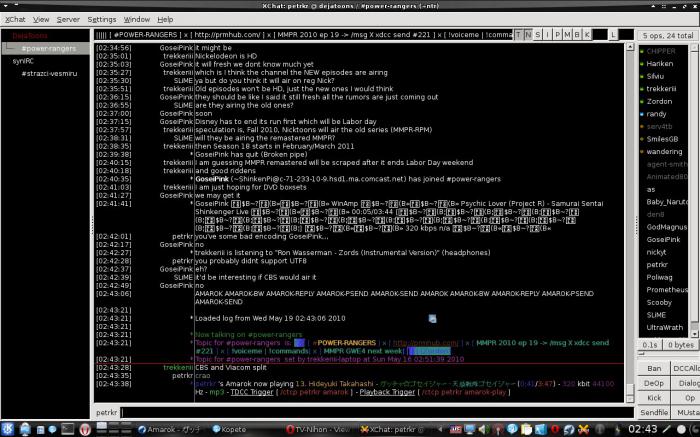Click the XChat tray icon

[x=583, y=429]
